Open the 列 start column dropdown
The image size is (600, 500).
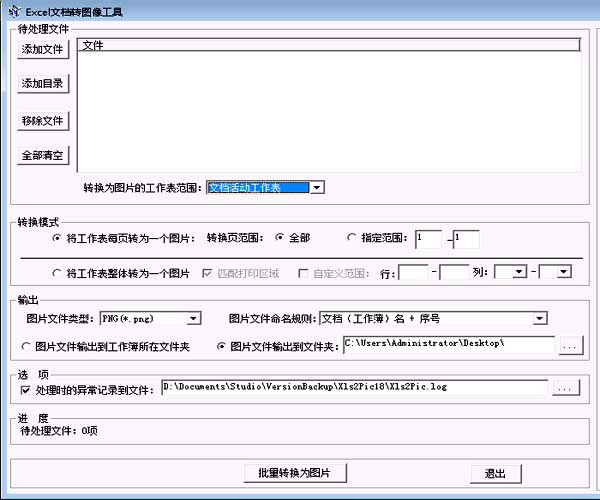point(519,272)
